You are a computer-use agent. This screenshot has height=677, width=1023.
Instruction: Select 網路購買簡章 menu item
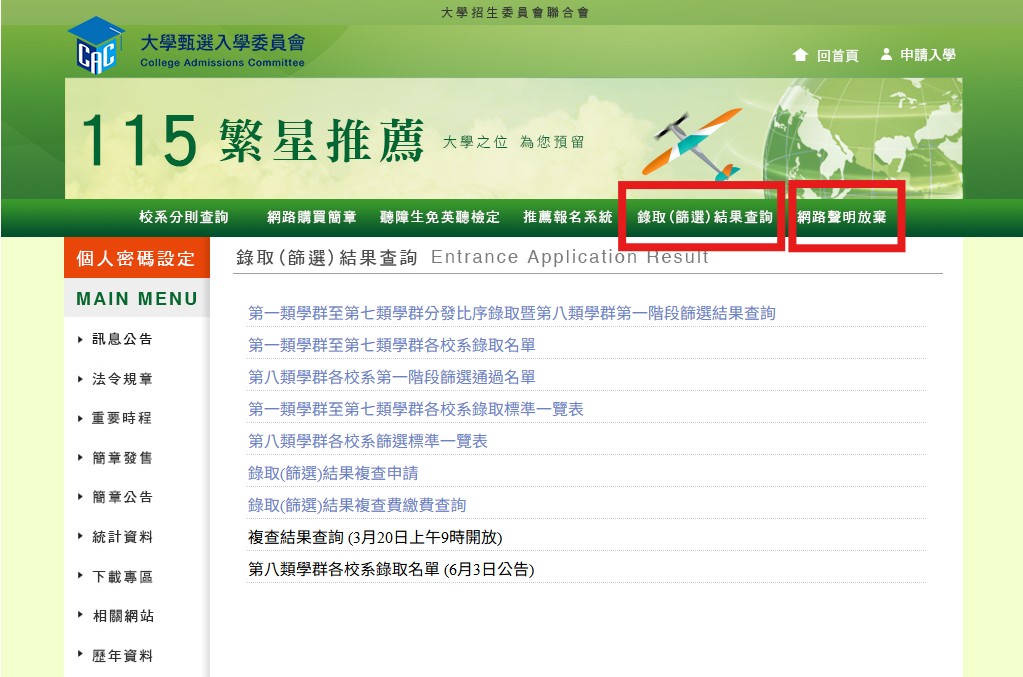pos(312,217)
